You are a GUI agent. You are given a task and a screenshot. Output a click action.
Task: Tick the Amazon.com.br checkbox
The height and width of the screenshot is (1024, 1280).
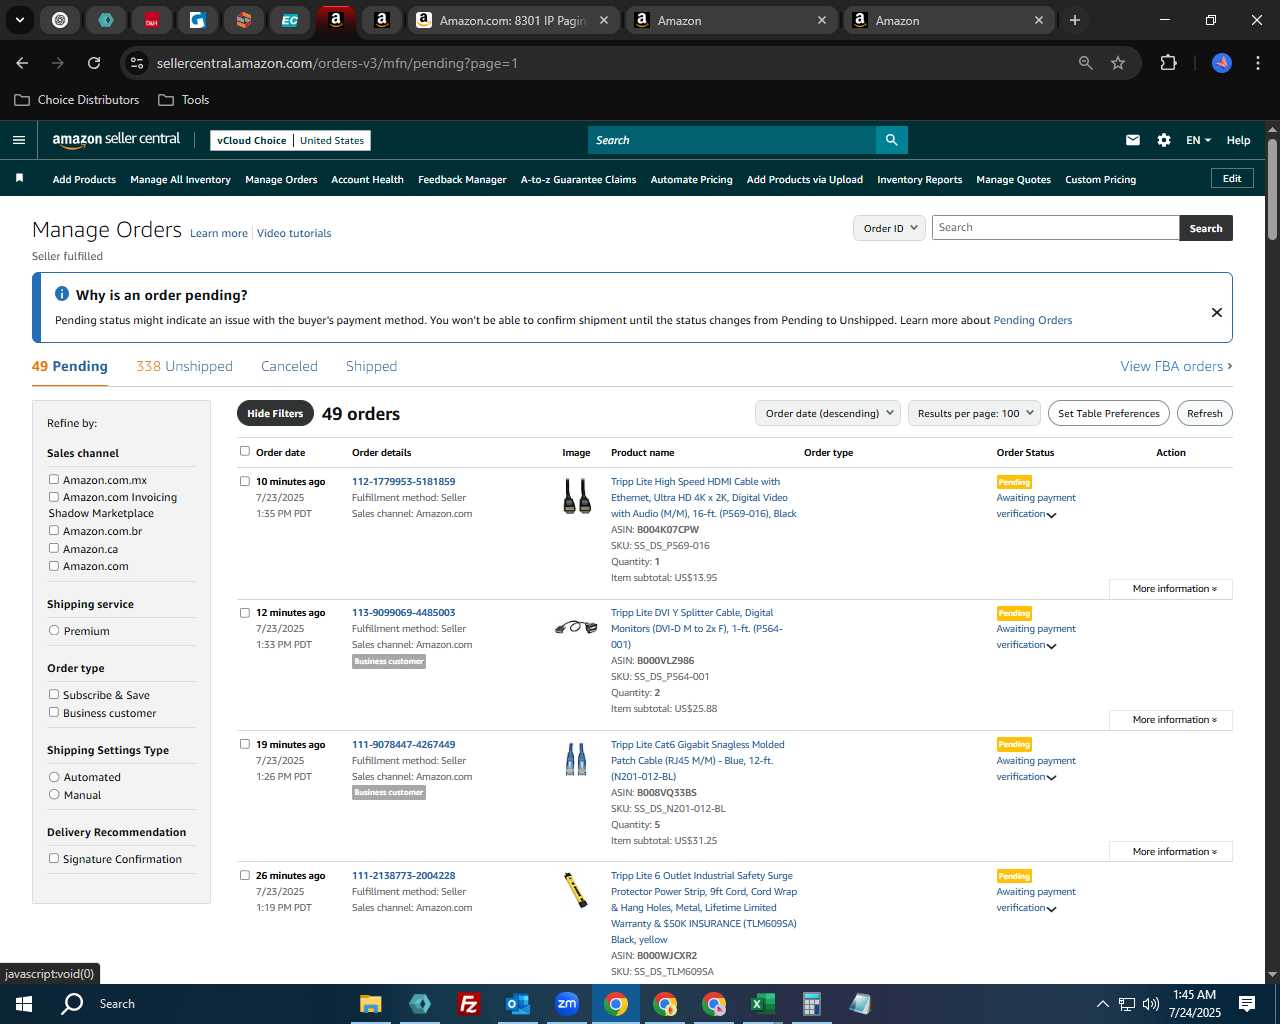54,531
